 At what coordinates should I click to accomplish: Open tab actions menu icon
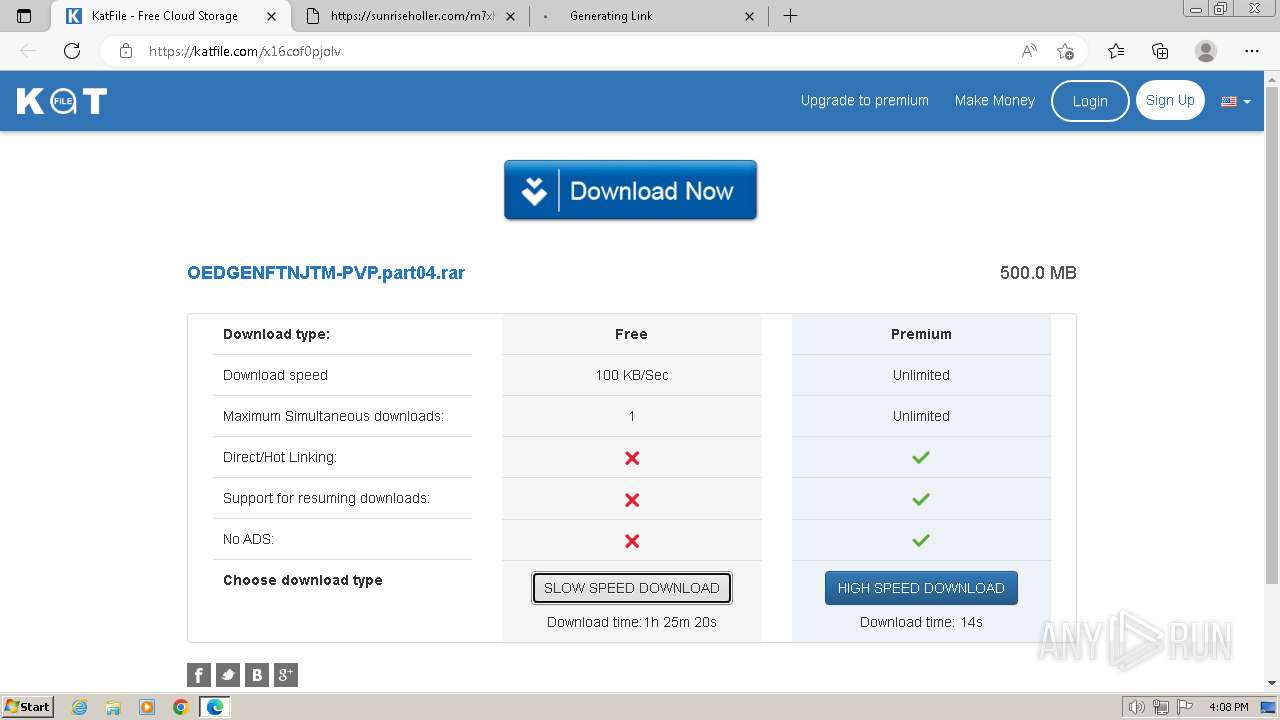pos(24,16)
